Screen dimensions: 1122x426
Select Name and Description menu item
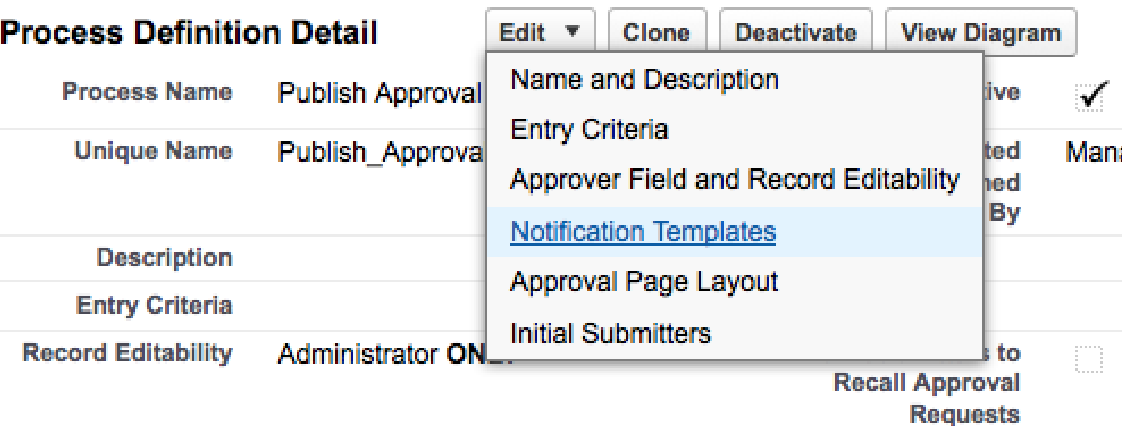(x=644, y=80)
